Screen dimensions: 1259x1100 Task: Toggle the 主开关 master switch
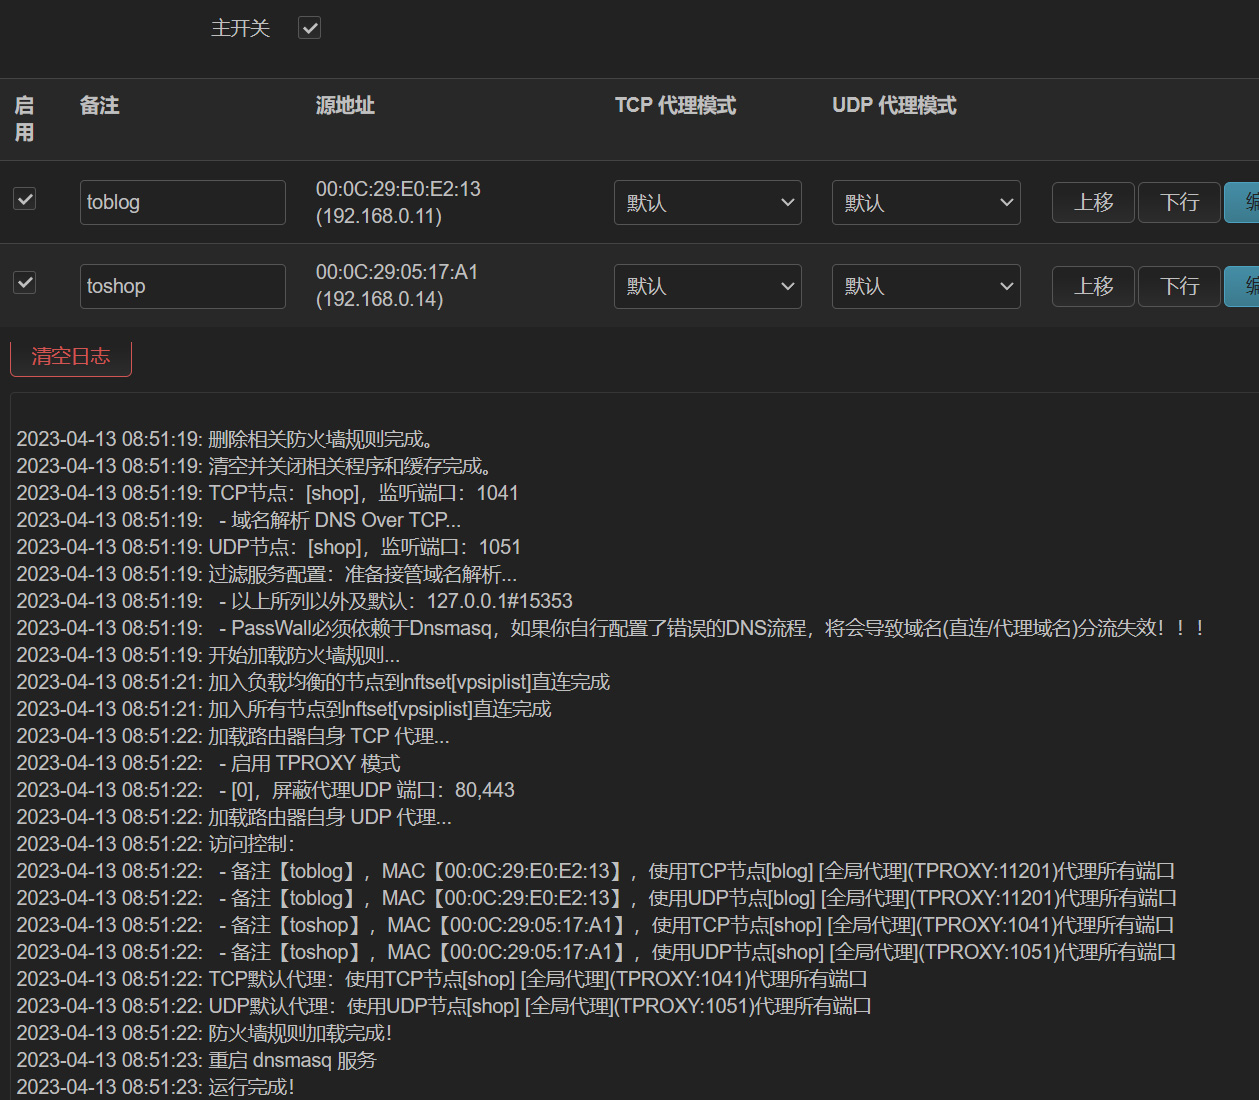click(309, 28)
